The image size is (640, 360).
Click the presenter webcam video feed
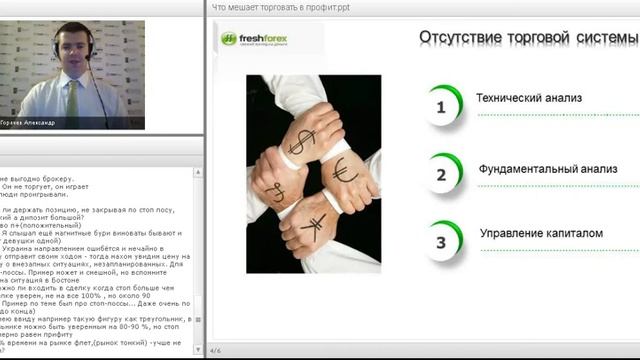pyautogui.click(x=72, y=75)
